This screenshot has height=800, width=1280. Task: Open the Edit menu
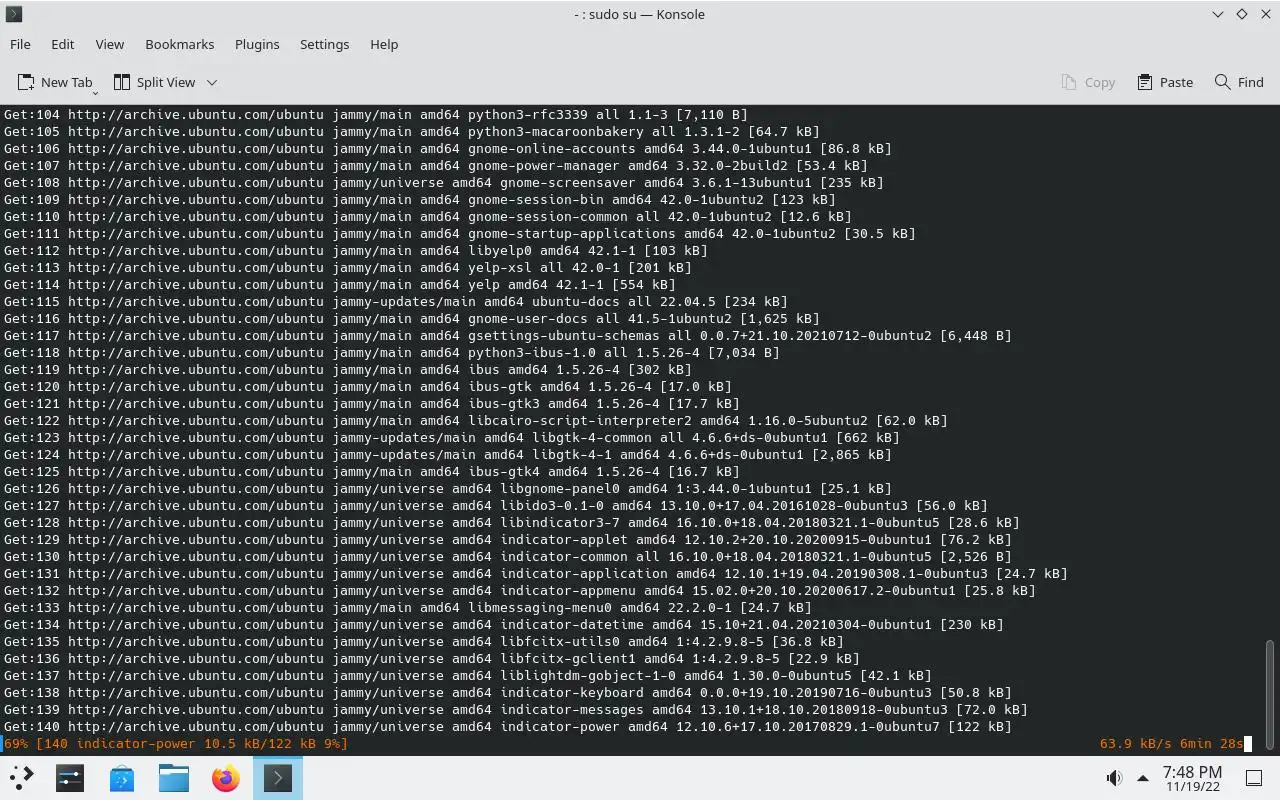(x=62, y=44)
